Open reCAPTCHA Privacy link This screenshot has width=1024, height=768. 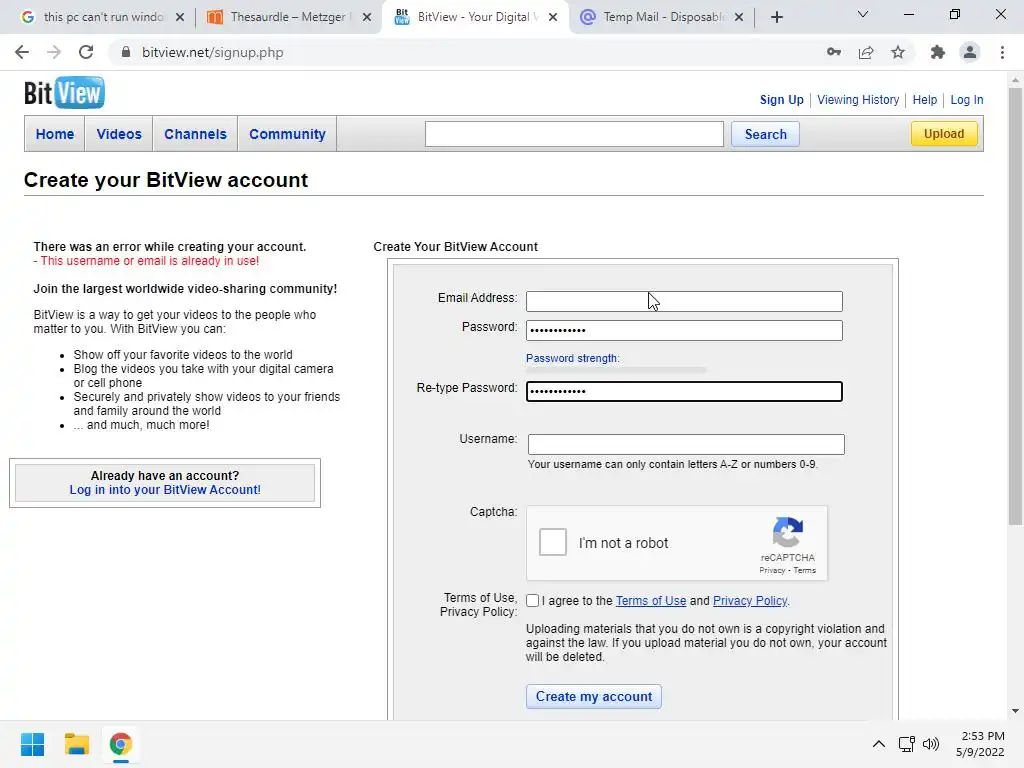pyautogui.click(x=772, y=570)
